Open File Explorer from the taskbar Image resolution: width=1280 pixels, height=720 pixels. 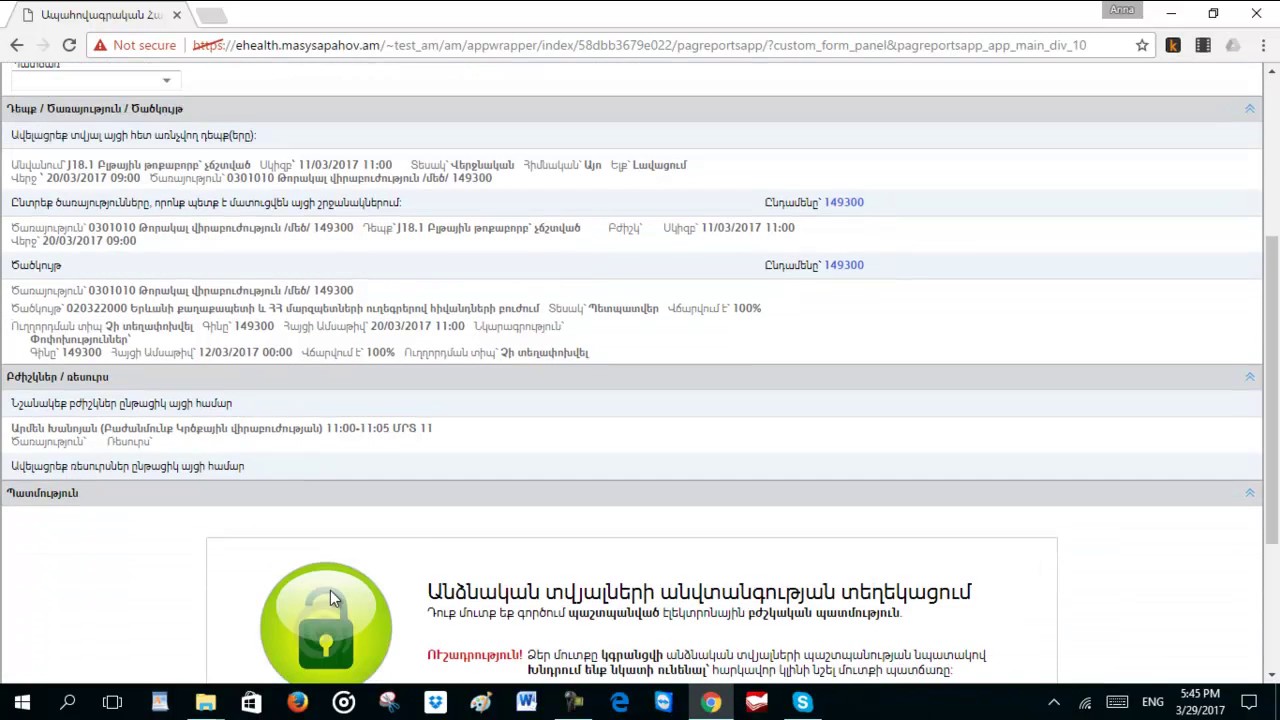point(205,702)
